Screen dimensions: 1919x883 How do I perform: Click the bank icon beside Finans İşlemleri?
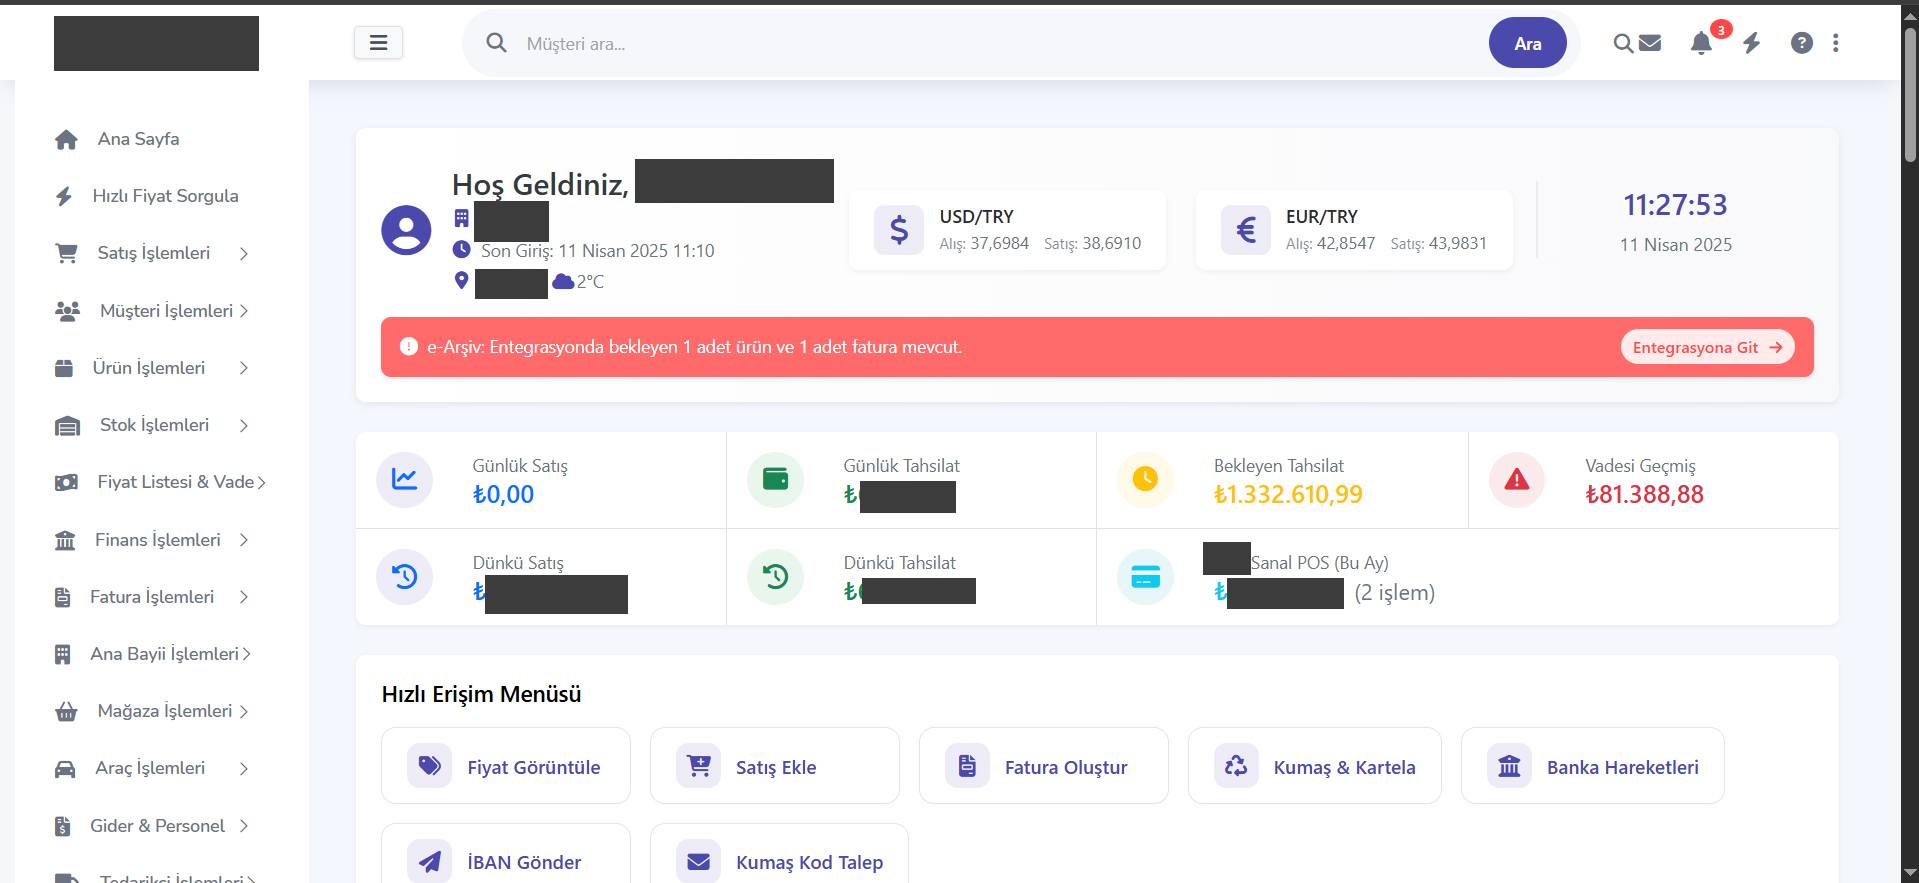[x=65, y=540]
